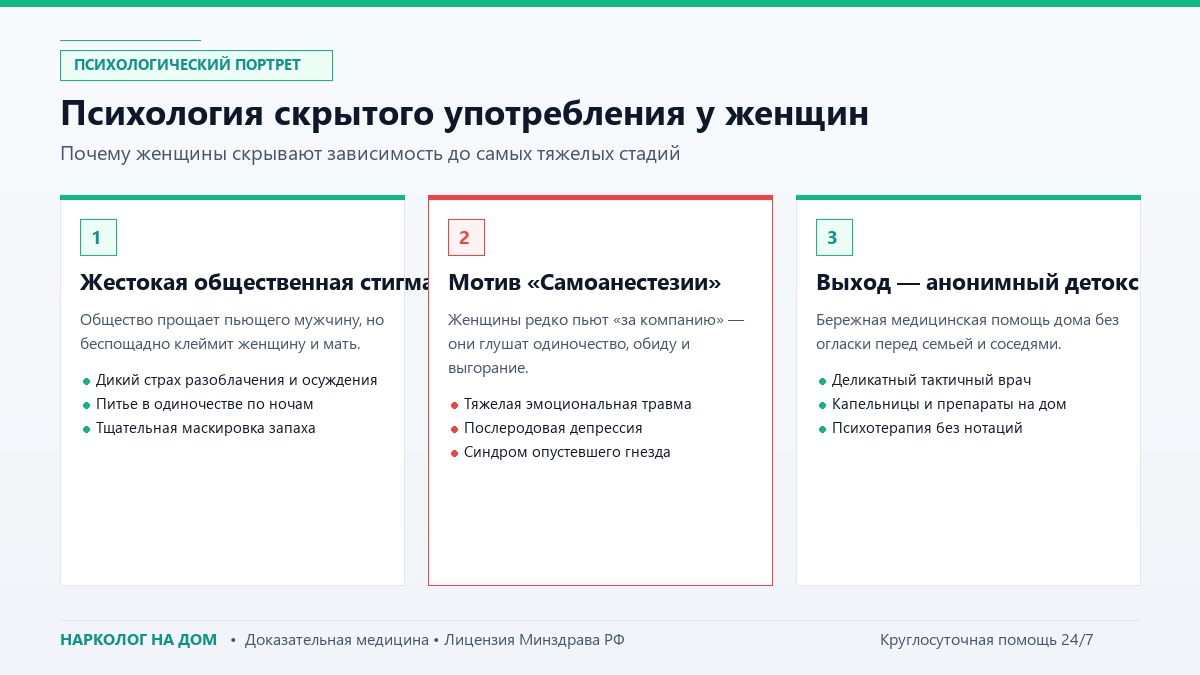Click number badge 1 on the first card
The image size is (1200, 675).
click(98, 237)
